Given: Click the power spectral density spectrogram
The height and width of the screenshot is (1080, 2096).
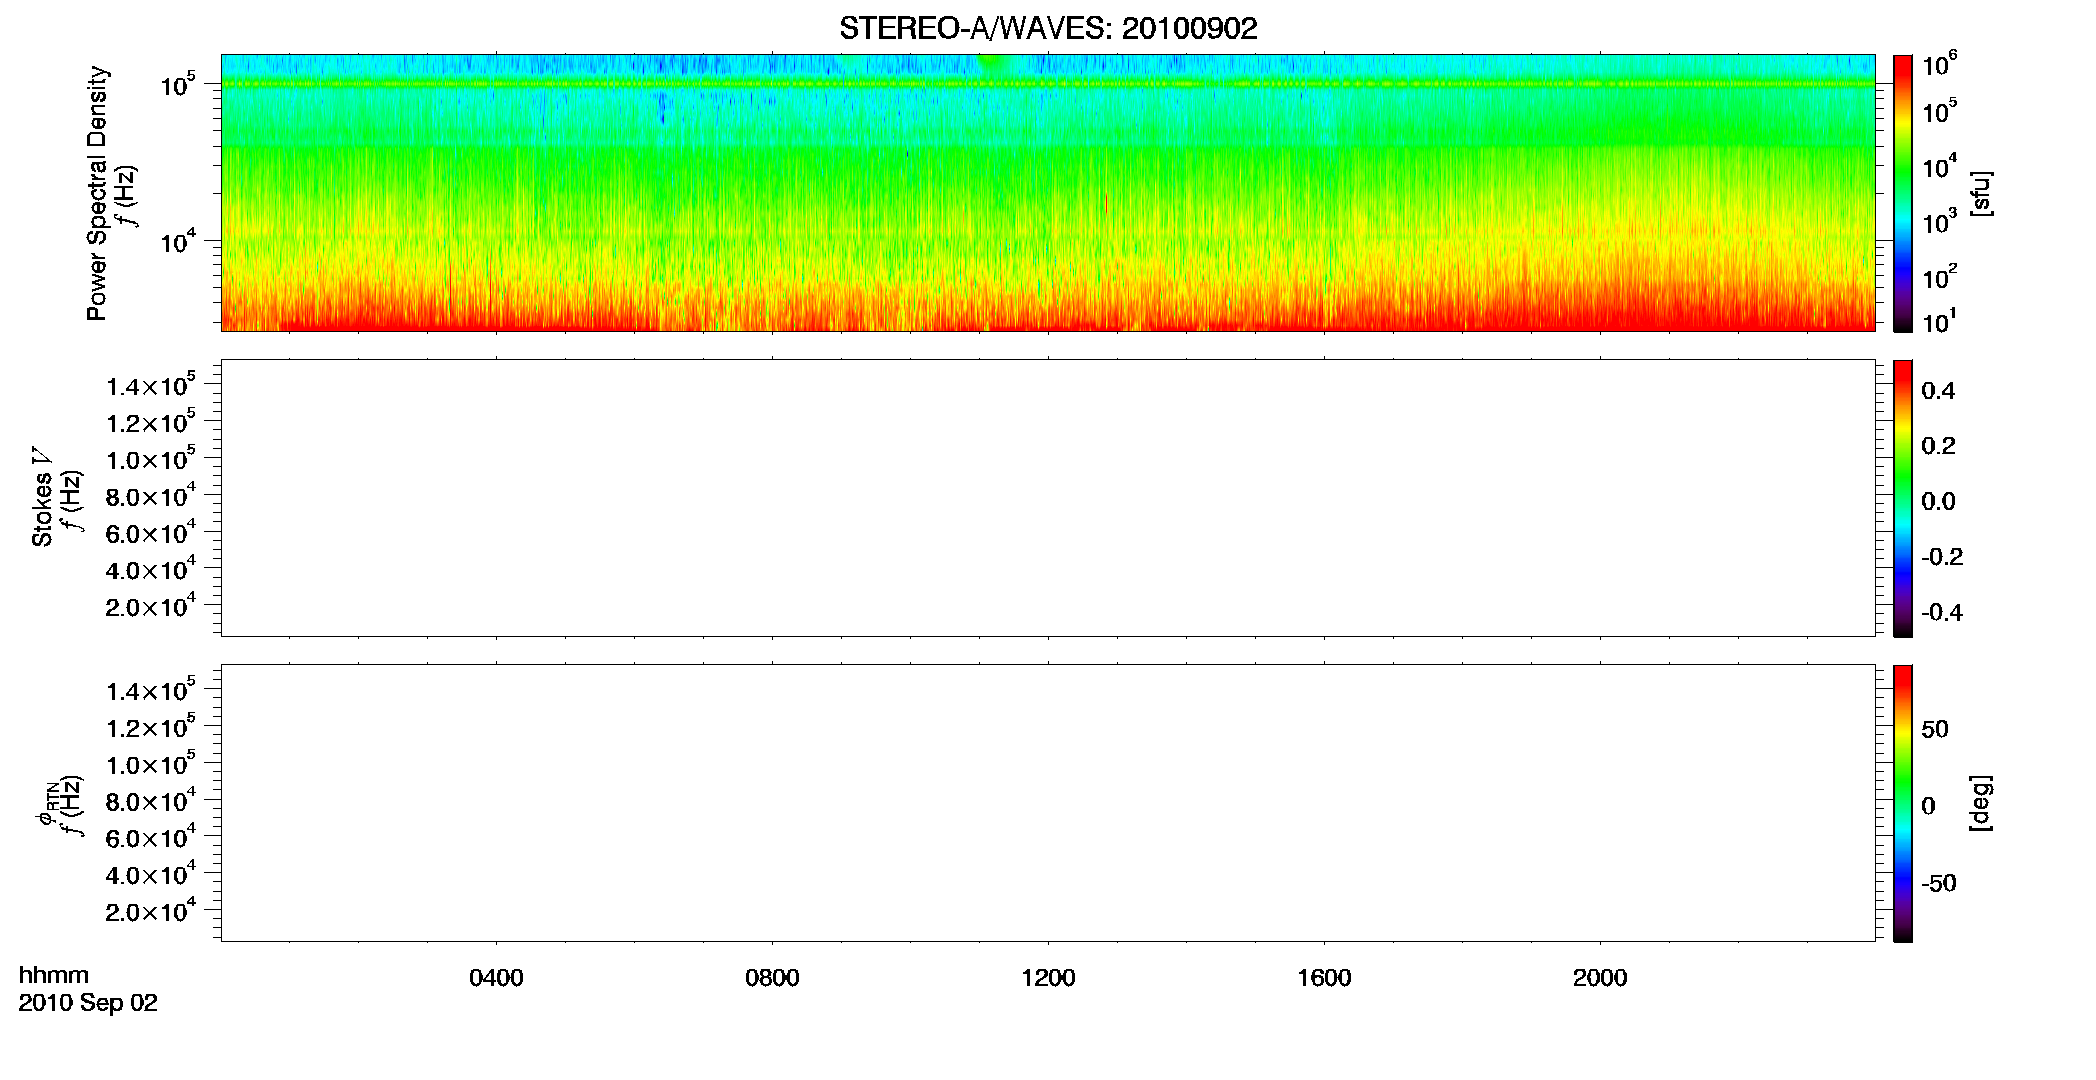Looking at the screenshot, I should 1048,193.
